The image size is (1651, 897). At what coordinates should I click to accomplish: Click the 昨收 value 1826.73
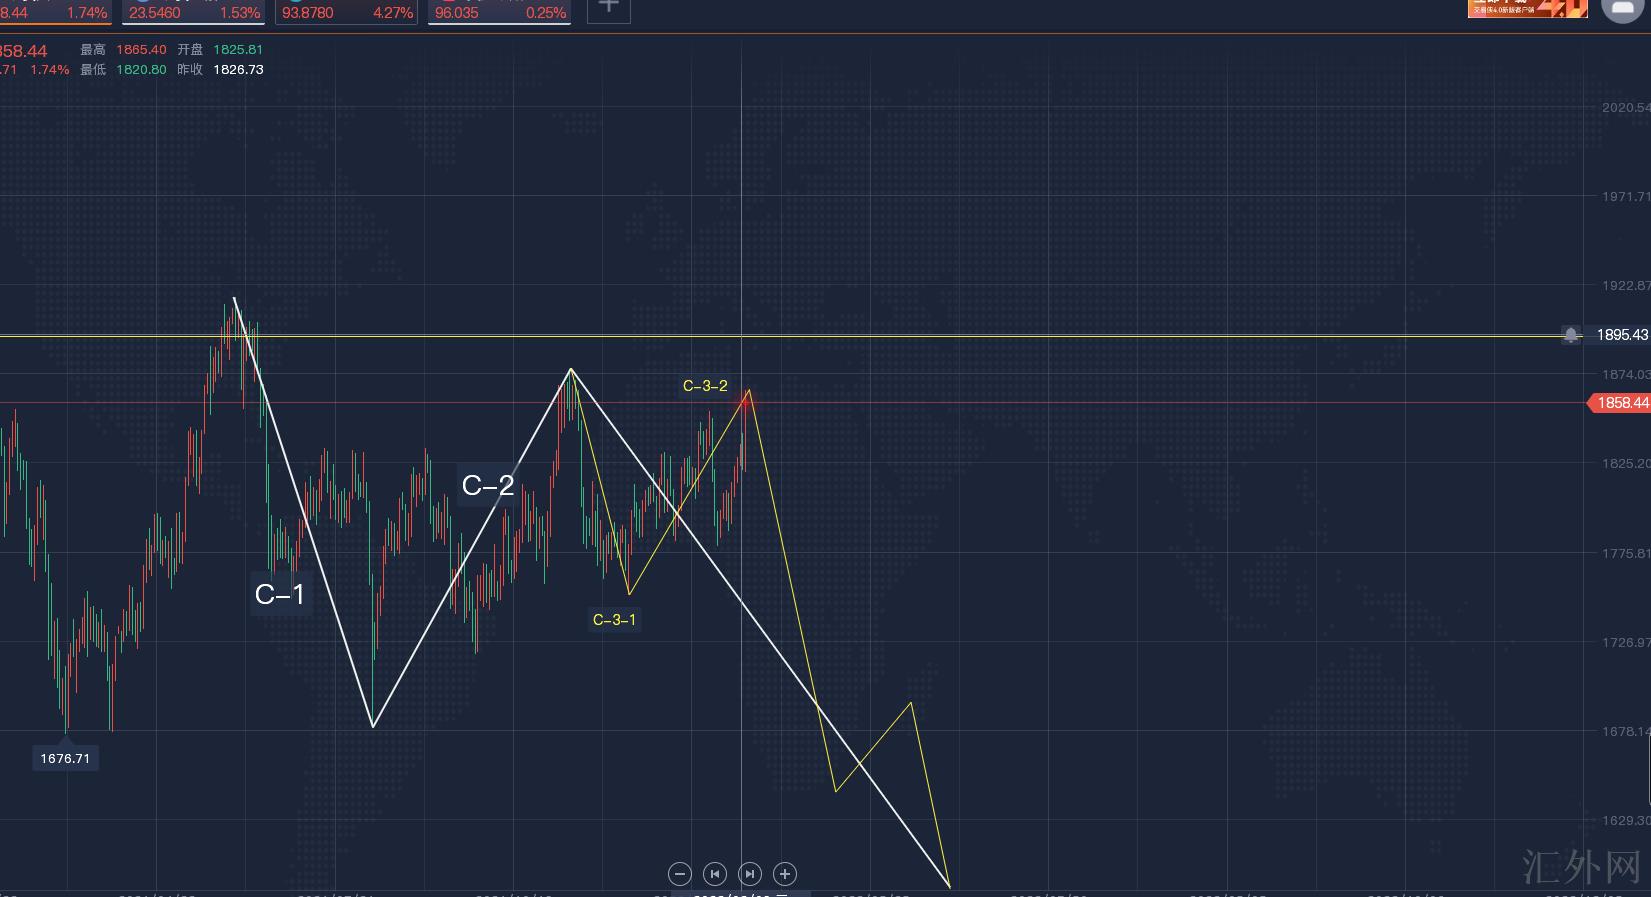tap(238, 69)
